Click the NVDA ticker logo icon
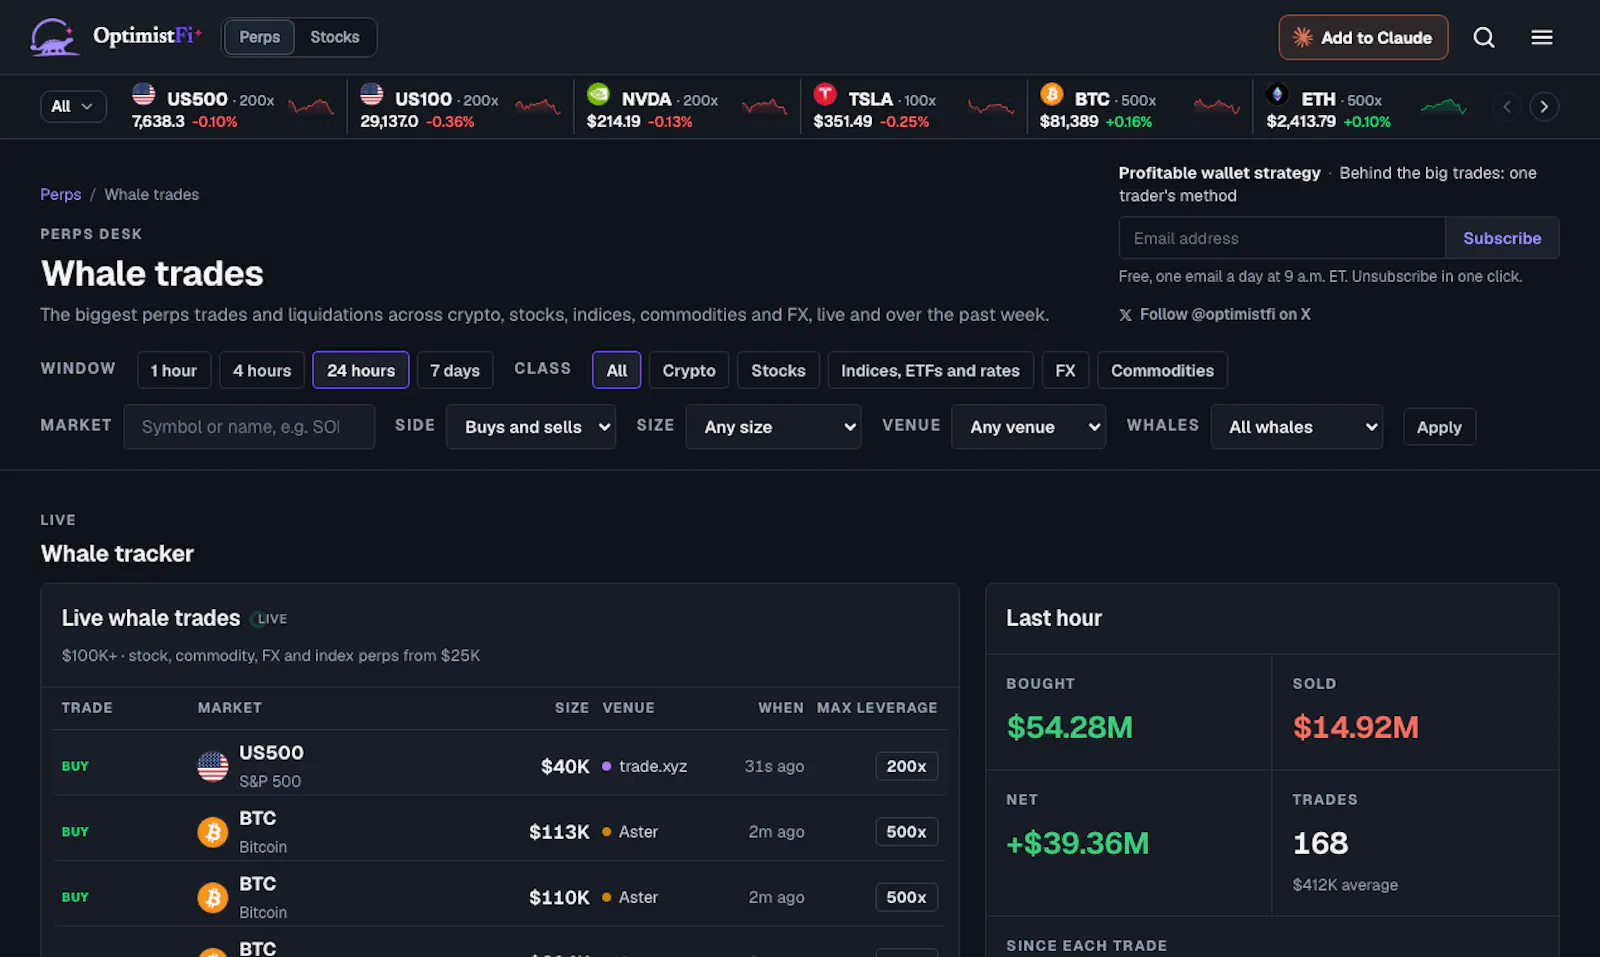The width and height of the screenshot is (1600, 957). [x=598, y=94]
